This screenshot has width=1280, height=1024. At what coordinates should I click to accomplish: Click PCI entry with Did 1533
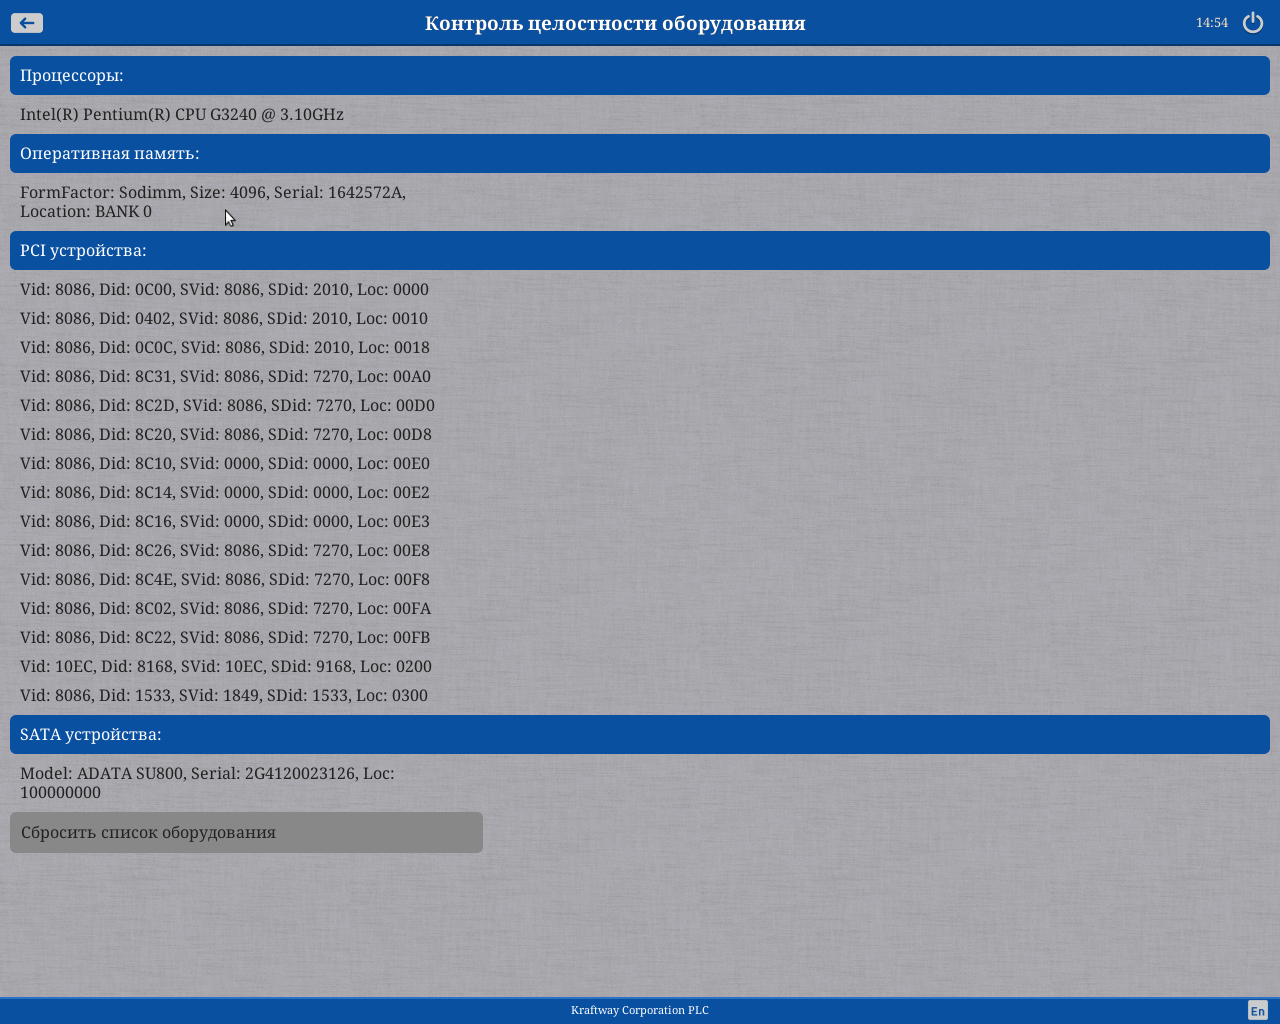[224, 695]
